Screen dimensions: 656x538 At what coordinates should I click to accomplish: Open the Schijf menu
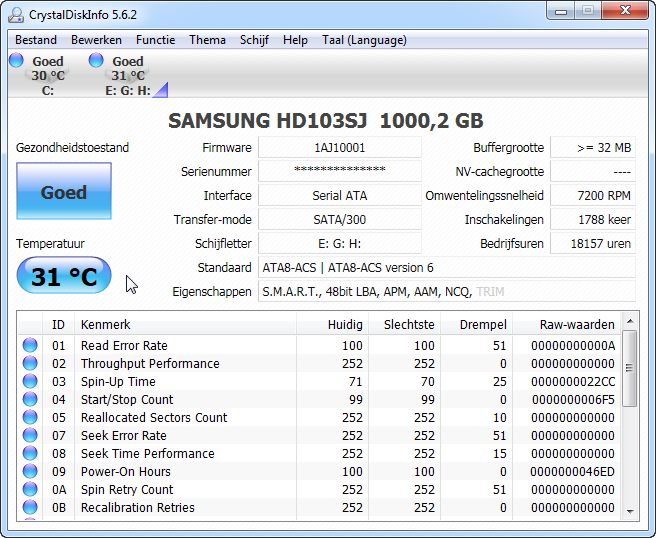pos(254,40)
